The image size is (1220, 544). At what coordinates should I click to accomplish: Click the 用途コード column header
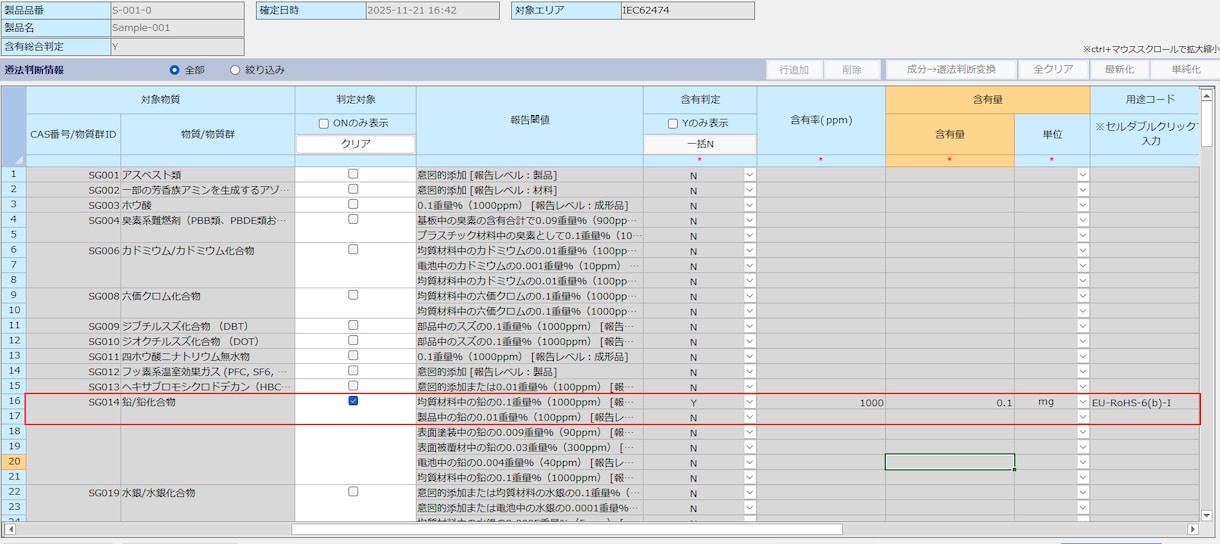(x=1144, y=100)
